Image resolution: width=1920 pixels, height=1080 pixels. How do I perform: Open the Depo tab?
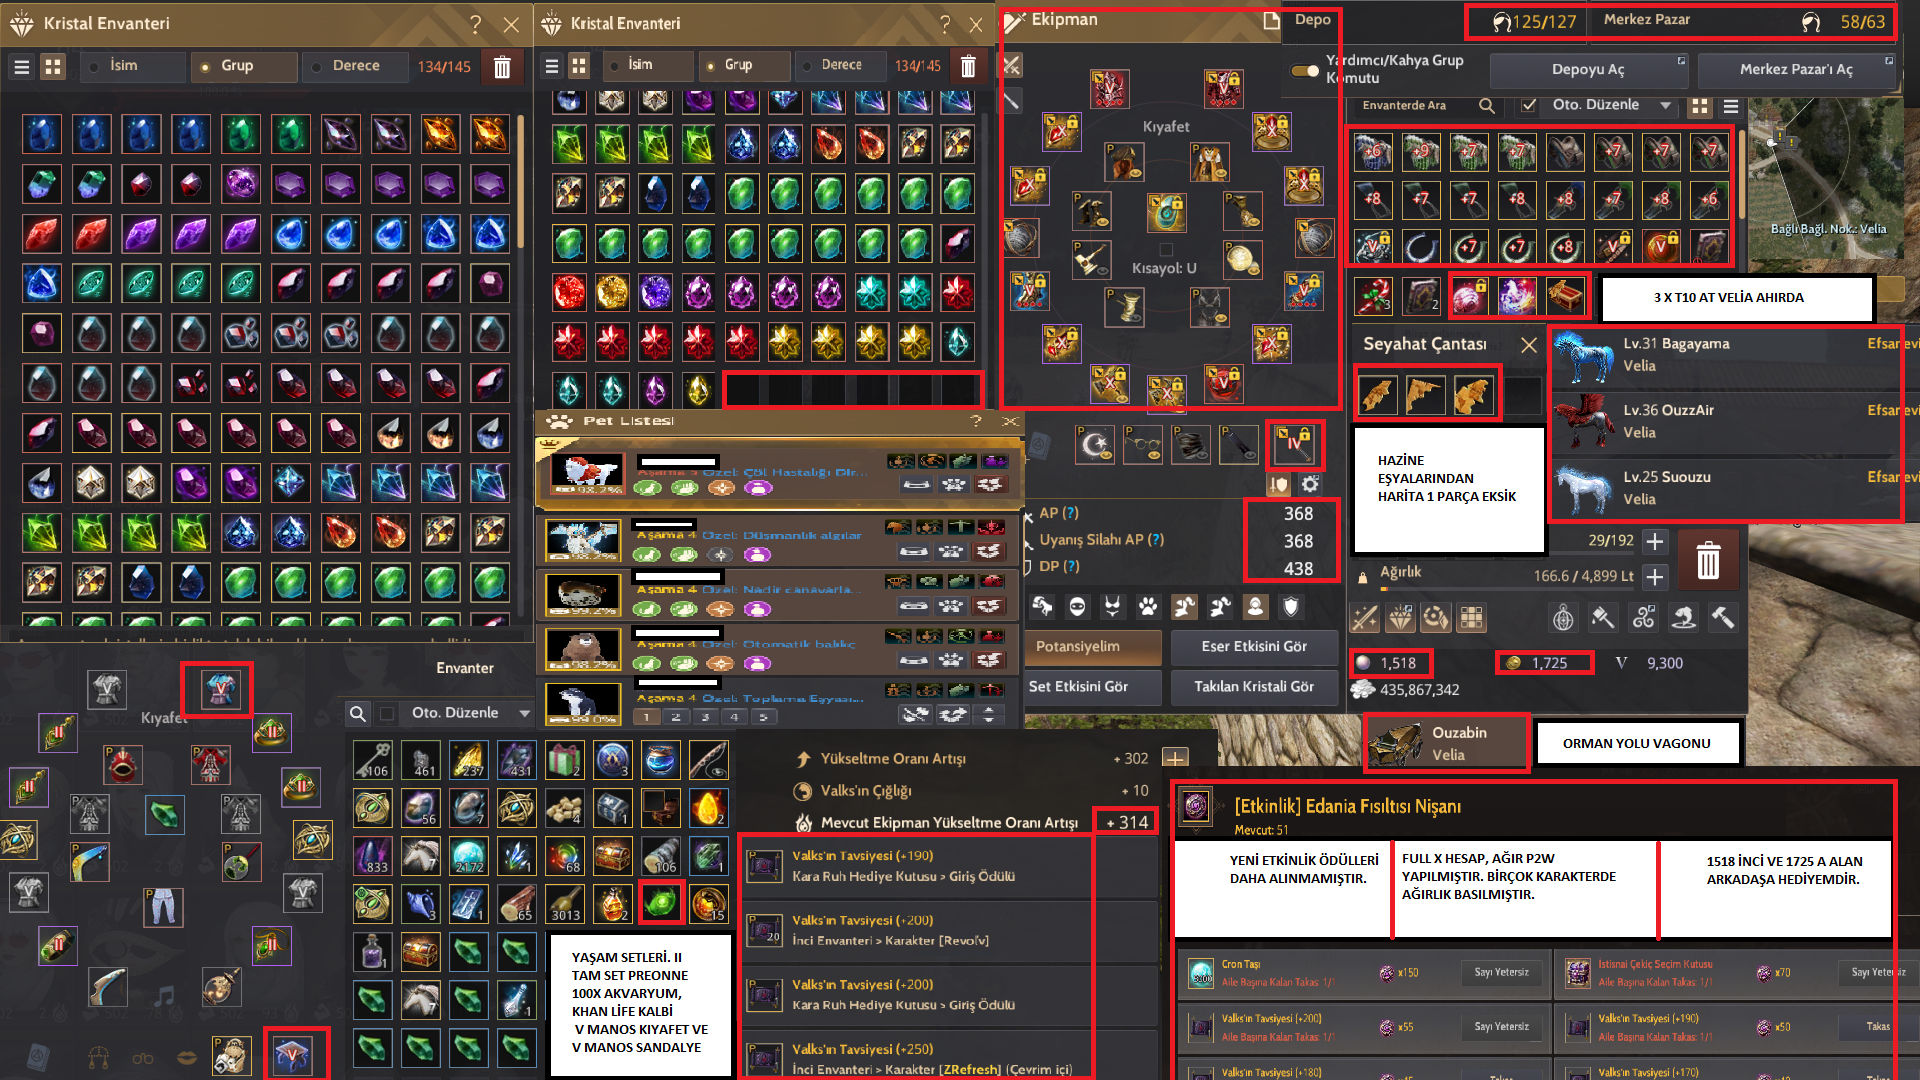tap(1312, 19)
